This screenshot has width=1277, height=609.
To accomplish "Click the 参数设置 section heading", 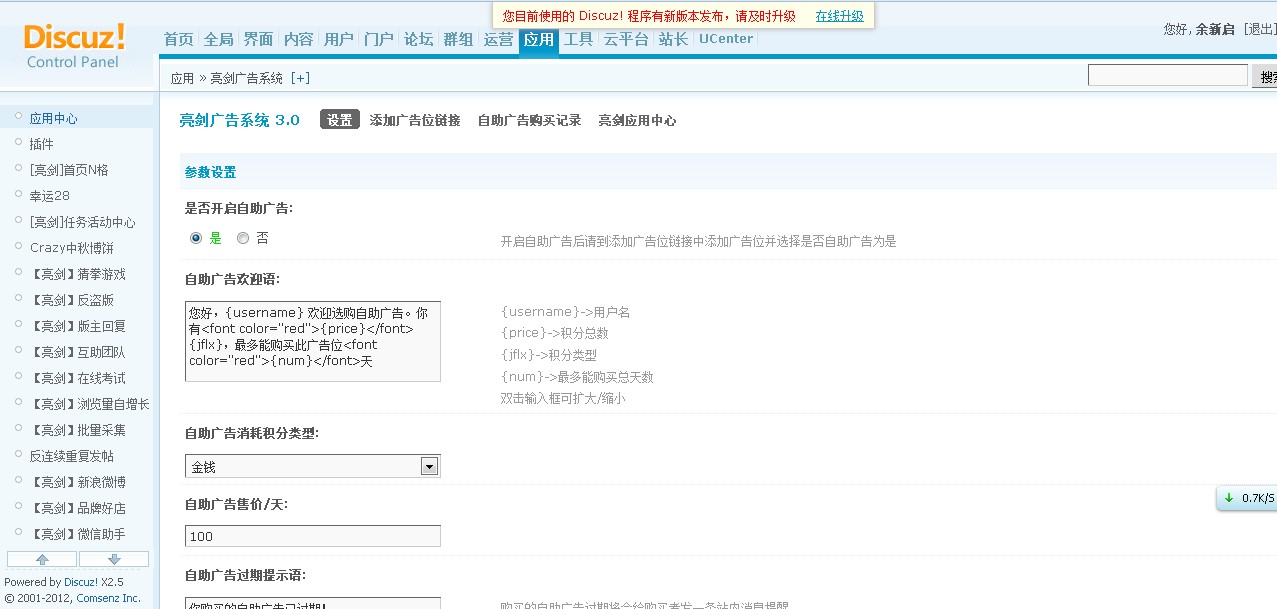I will tap(211, 172).
